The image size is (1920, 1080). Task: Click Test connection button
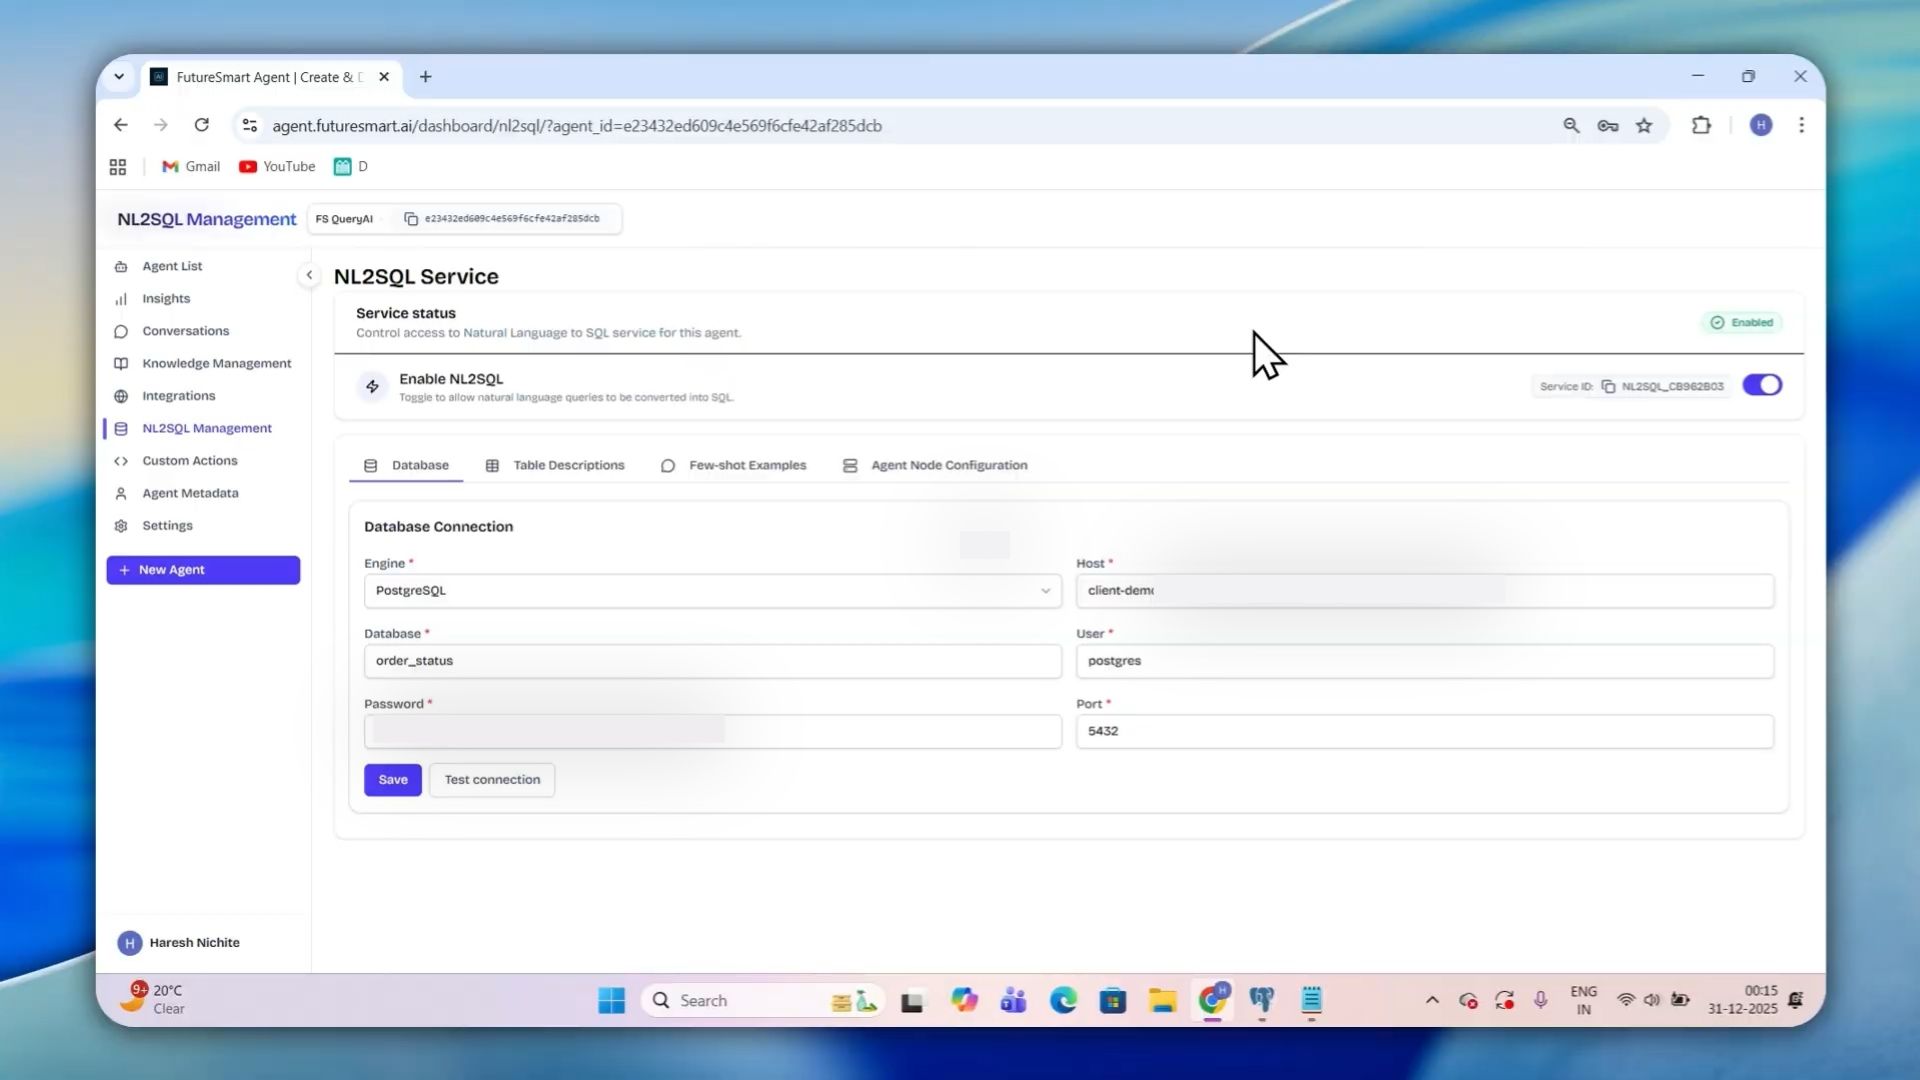[492, 780]
